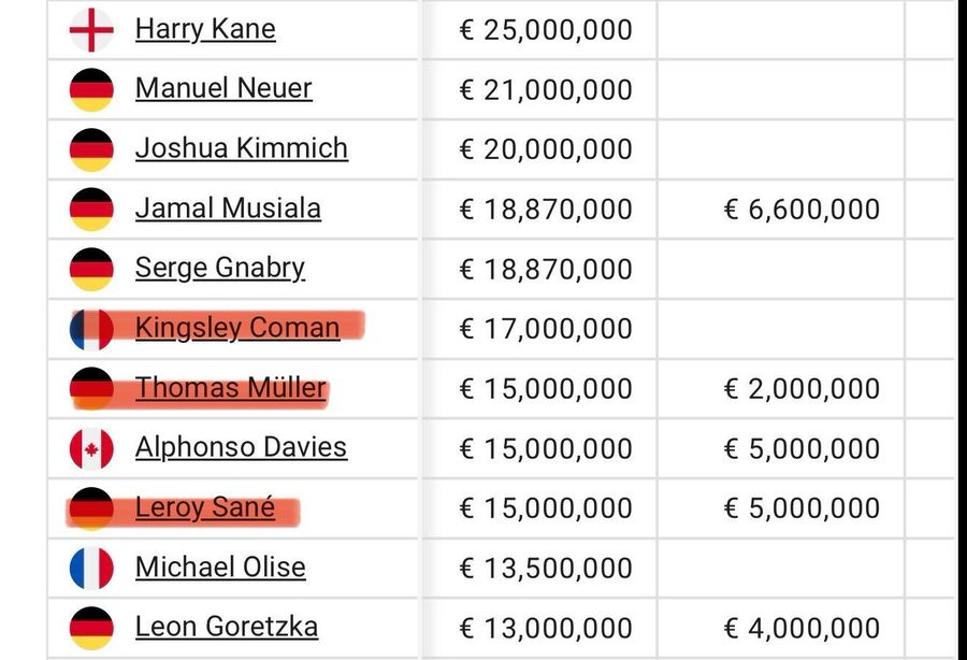The height and width of the screenshot is (660, 967).
Task: Open the Serge Gnabry link
Action: click(x=220, y=268)
